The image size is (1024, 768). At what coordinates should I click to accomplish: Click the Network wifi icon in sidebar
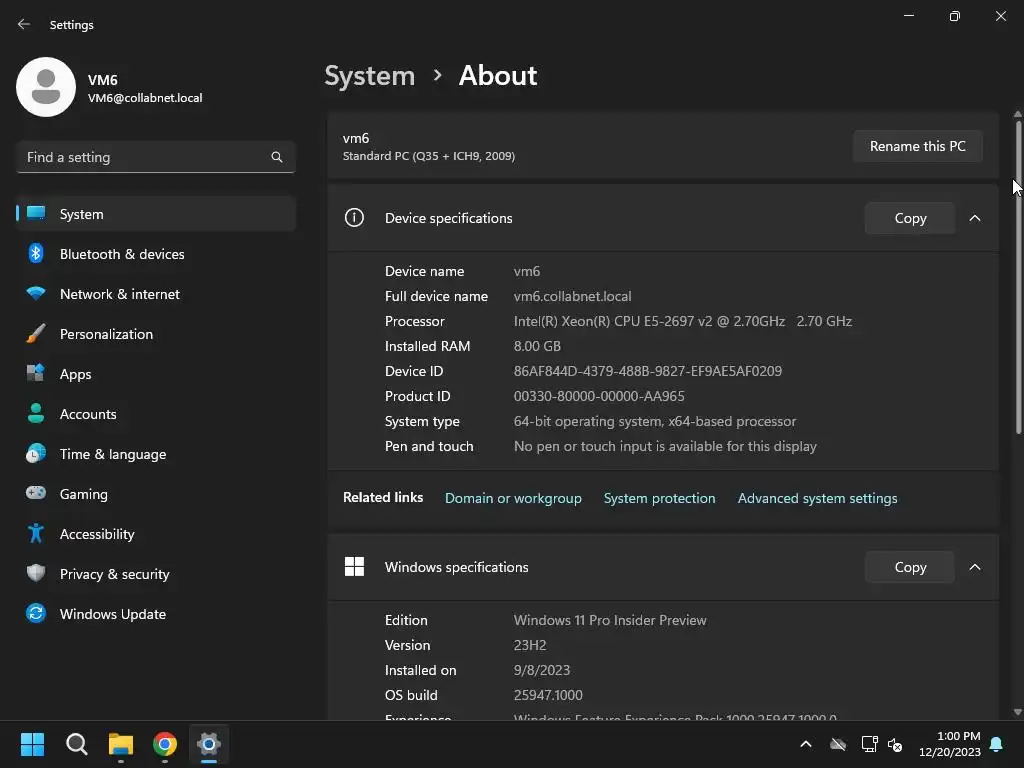click(36, 293)
